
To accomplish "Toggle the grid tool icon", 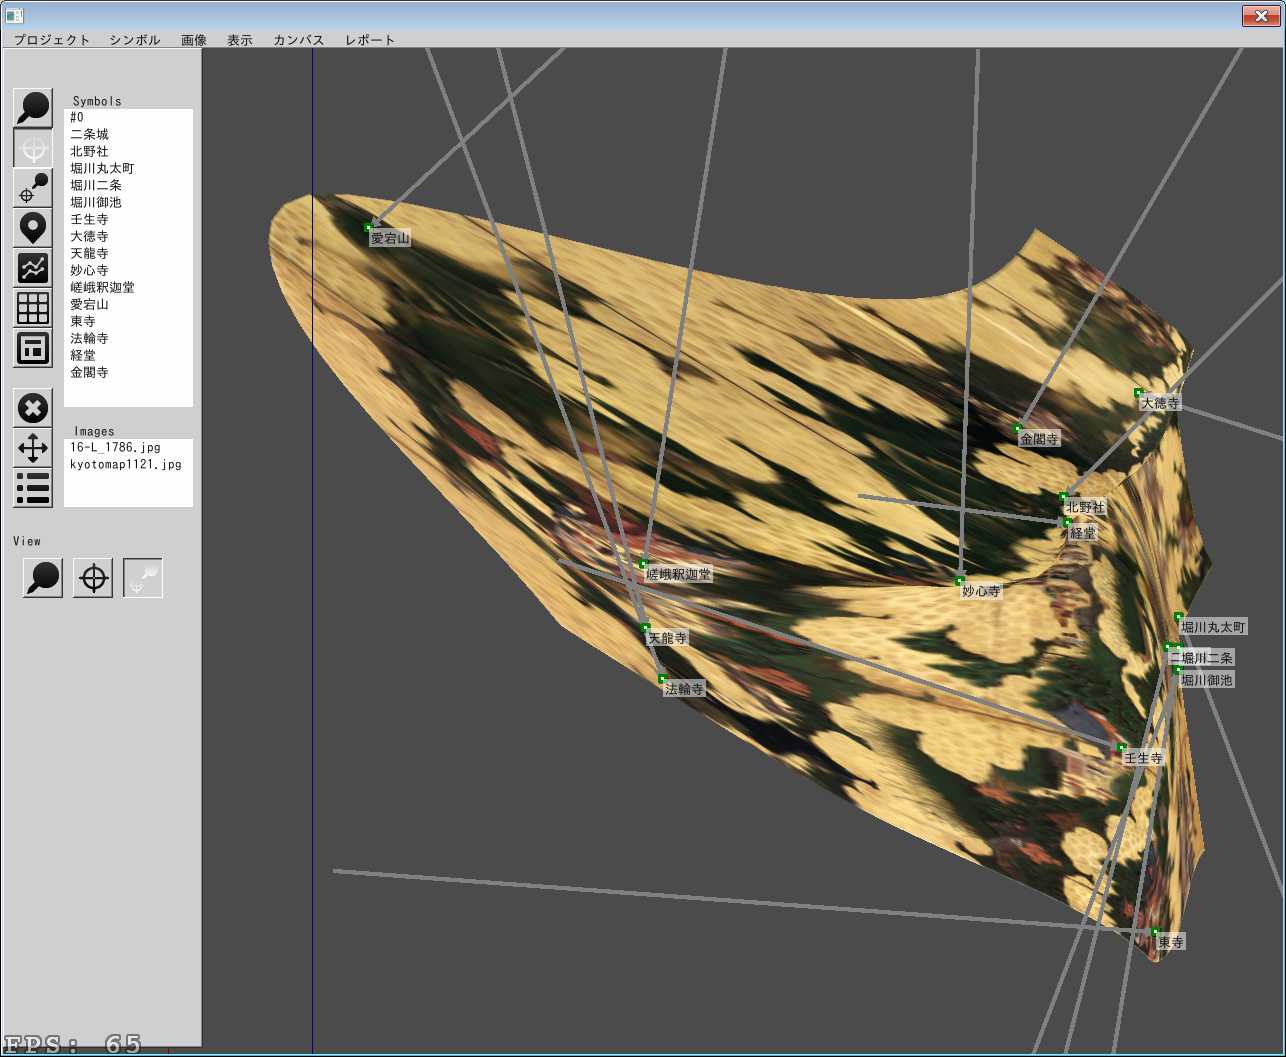I will point(33,308).
